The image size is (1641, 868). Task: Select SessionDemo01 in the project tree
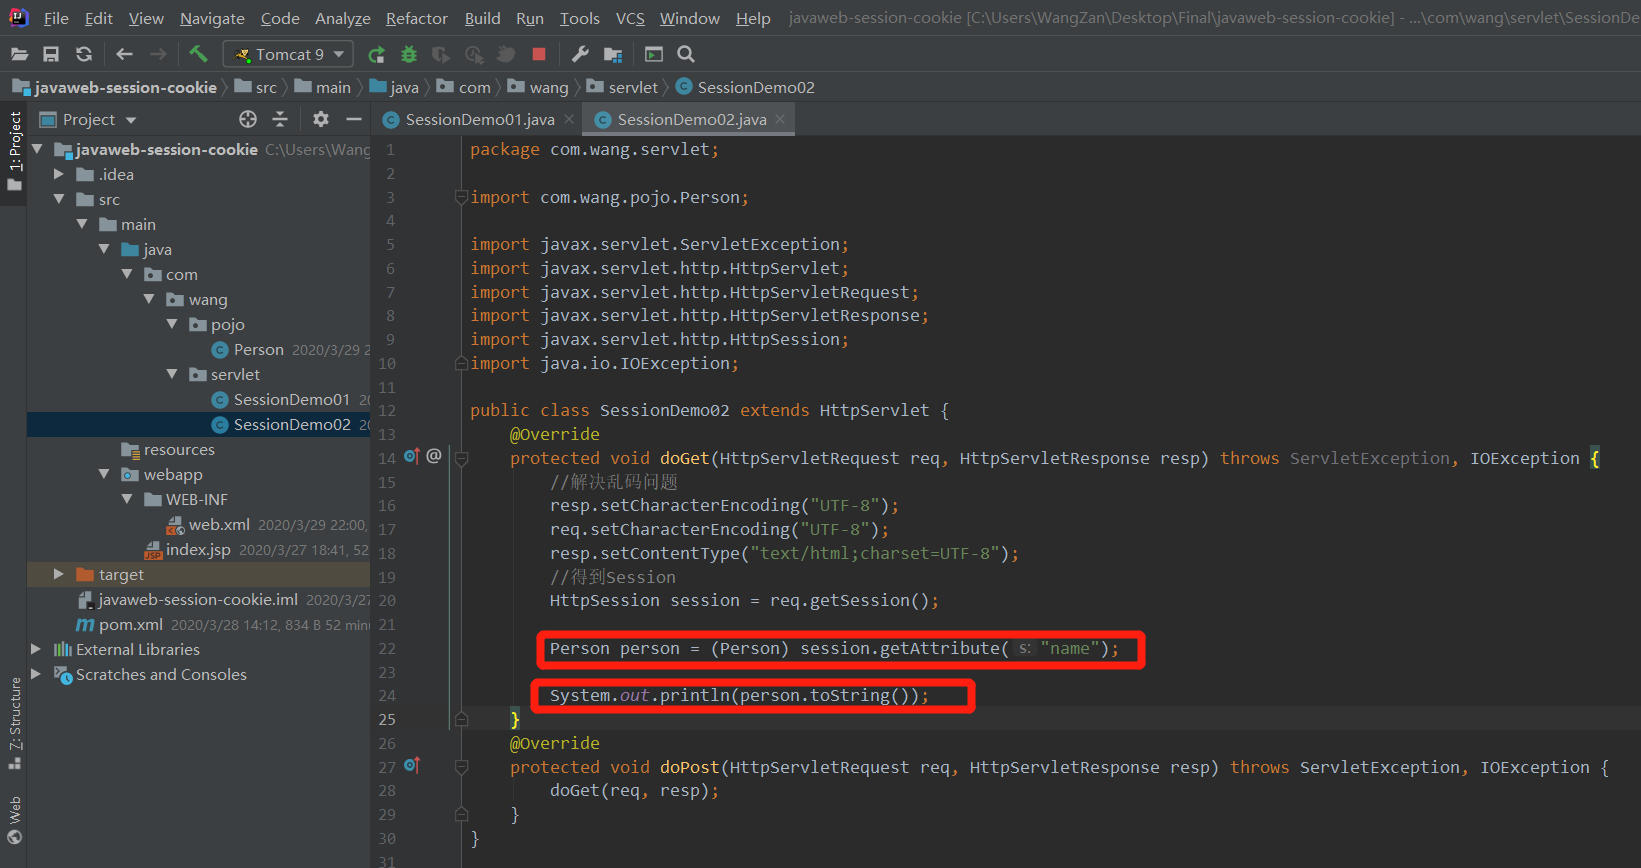click(x=291, y=399)
